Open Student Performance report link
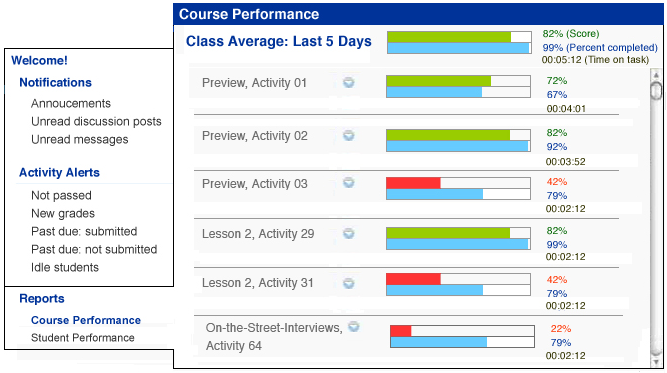 coord(83,338)
